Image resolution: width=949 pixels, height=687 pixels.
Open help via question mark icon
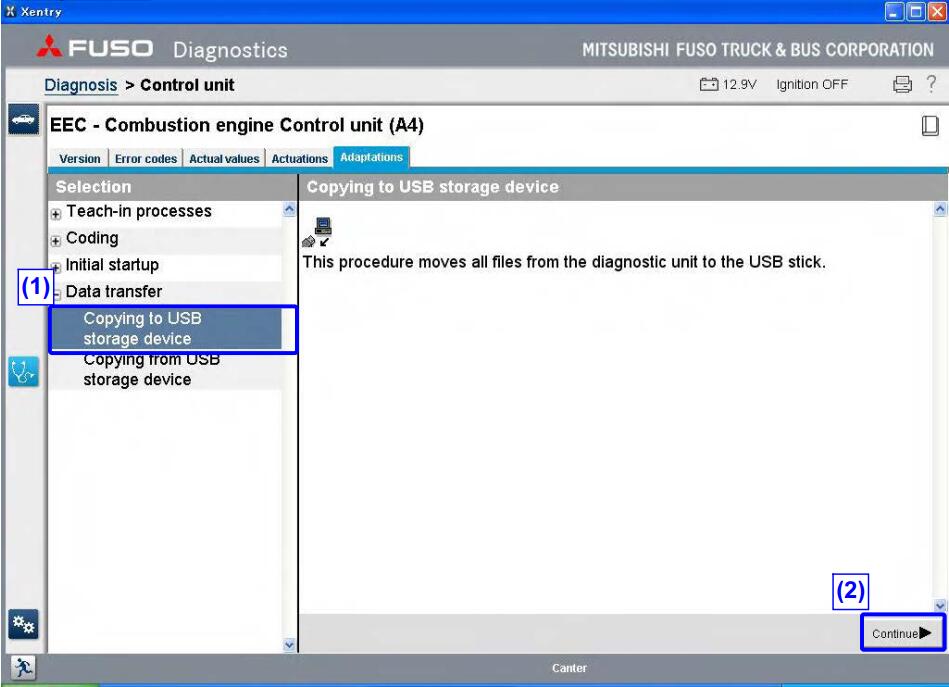(931, 84)
